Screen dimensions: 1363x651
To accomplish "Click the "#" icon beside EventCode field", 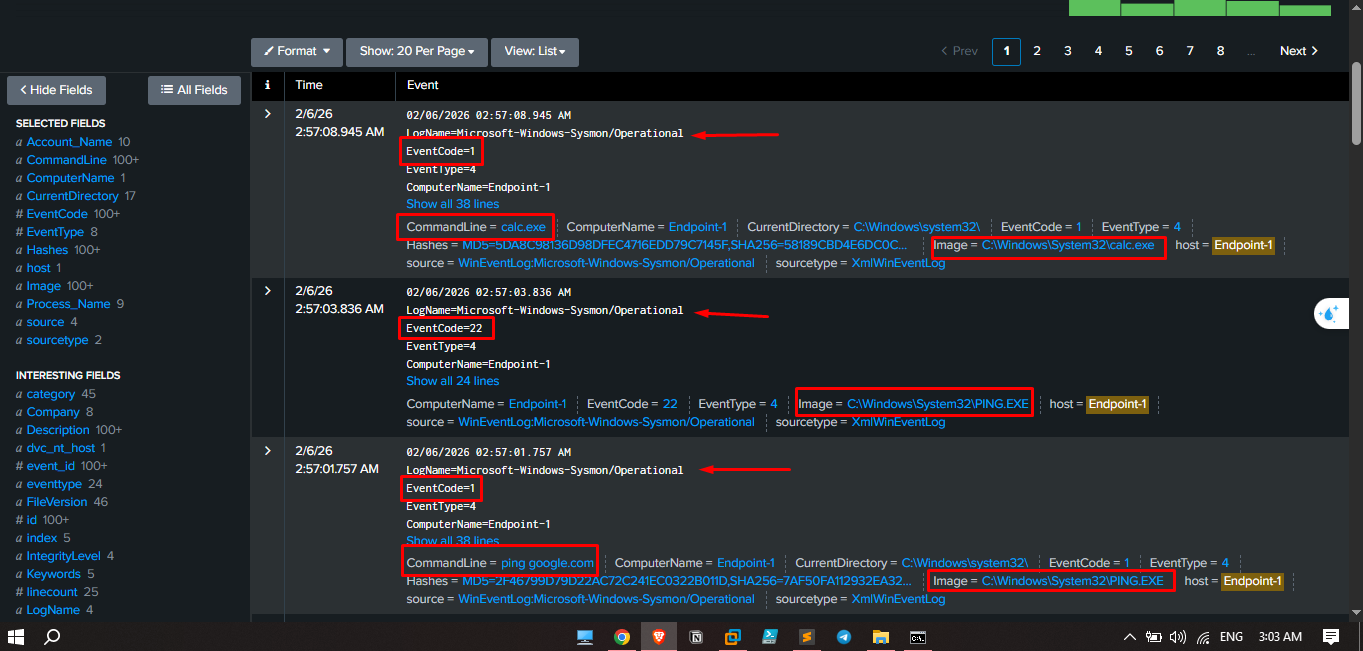I will [x=18, y=213].
